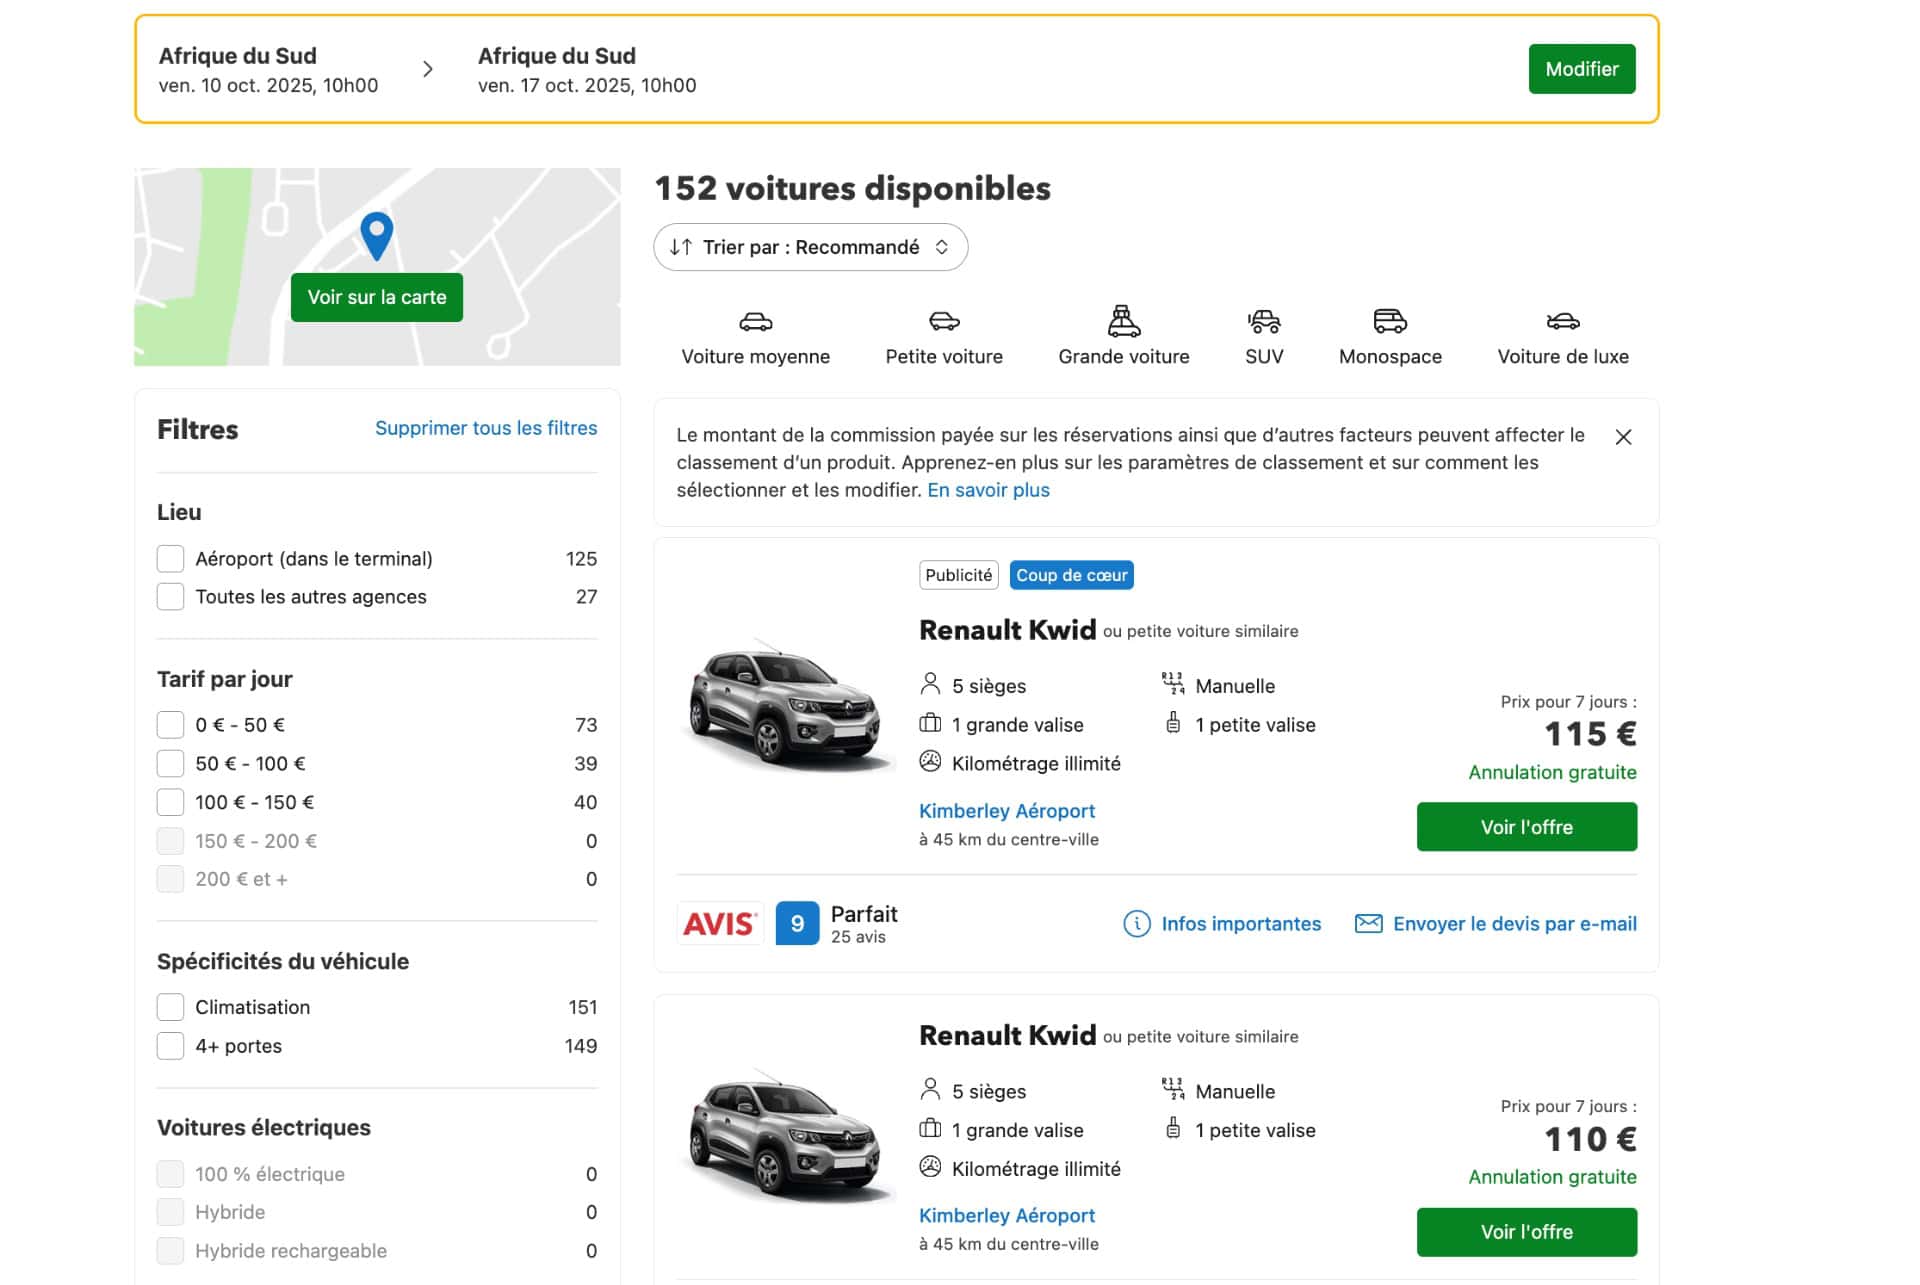Click Voir l'offre for the 115 € Kwid
The width and height of the screenshot is (1920, 1285).
pos(1526,827)
